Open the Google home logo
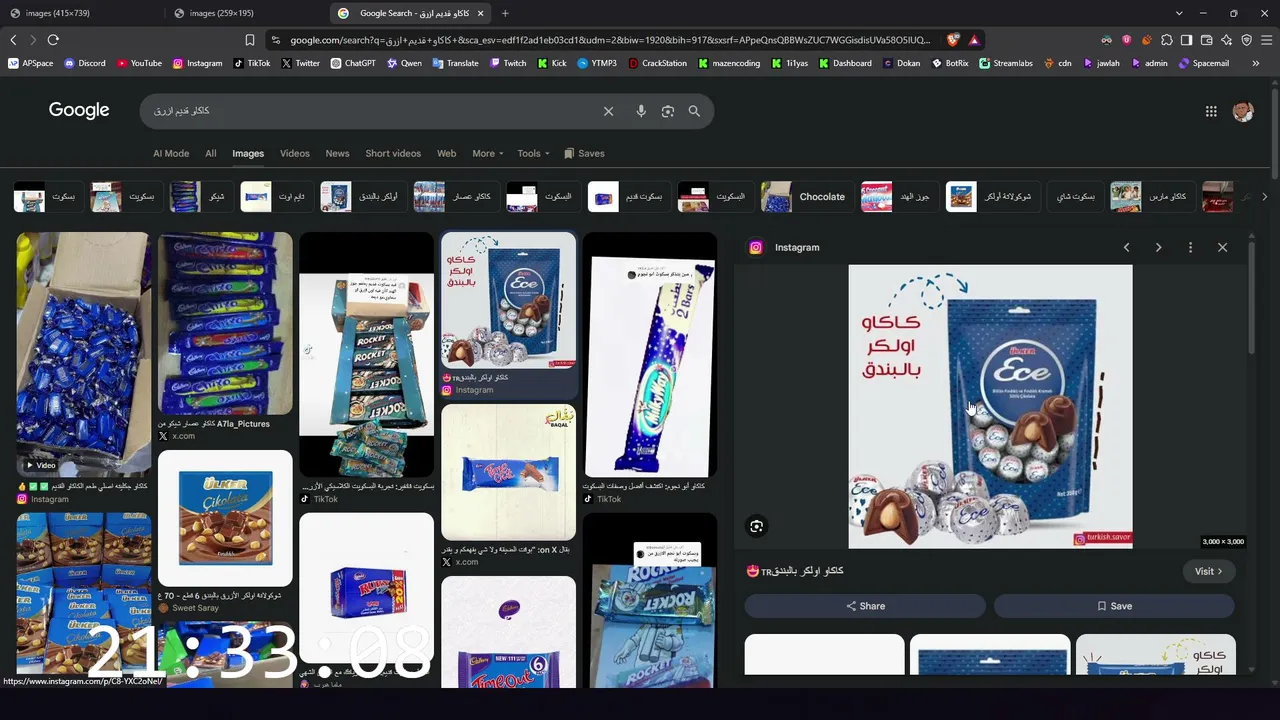 (79, 110)
